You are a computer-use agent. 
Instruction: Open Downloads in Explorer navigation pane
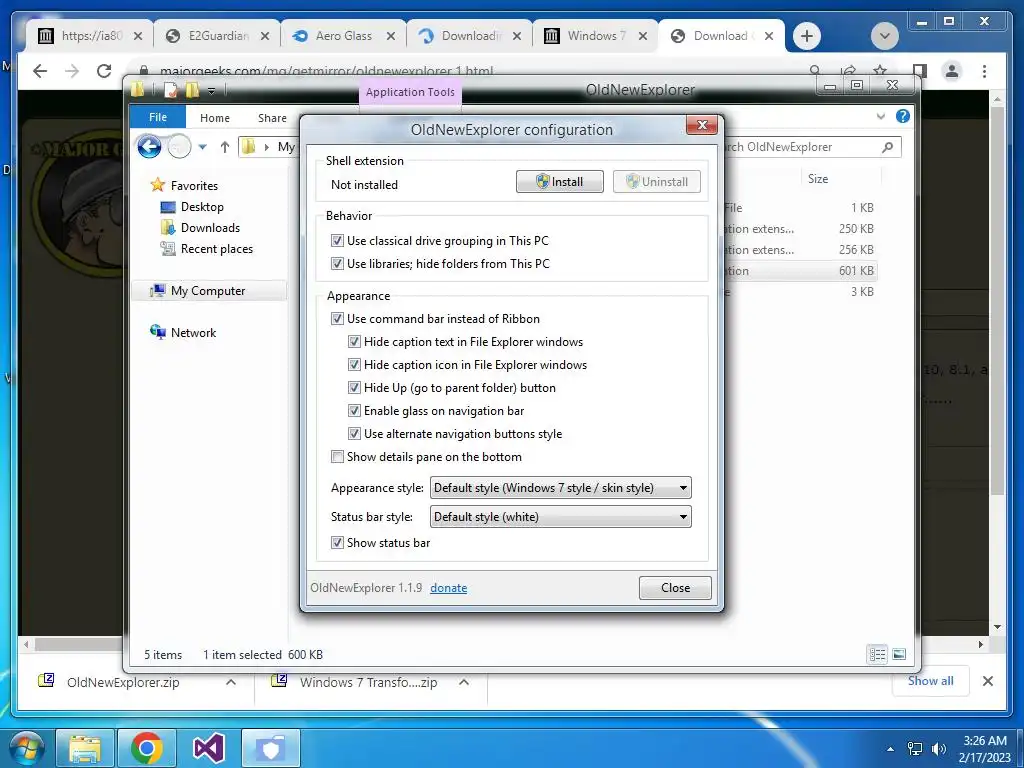[210, 228]
